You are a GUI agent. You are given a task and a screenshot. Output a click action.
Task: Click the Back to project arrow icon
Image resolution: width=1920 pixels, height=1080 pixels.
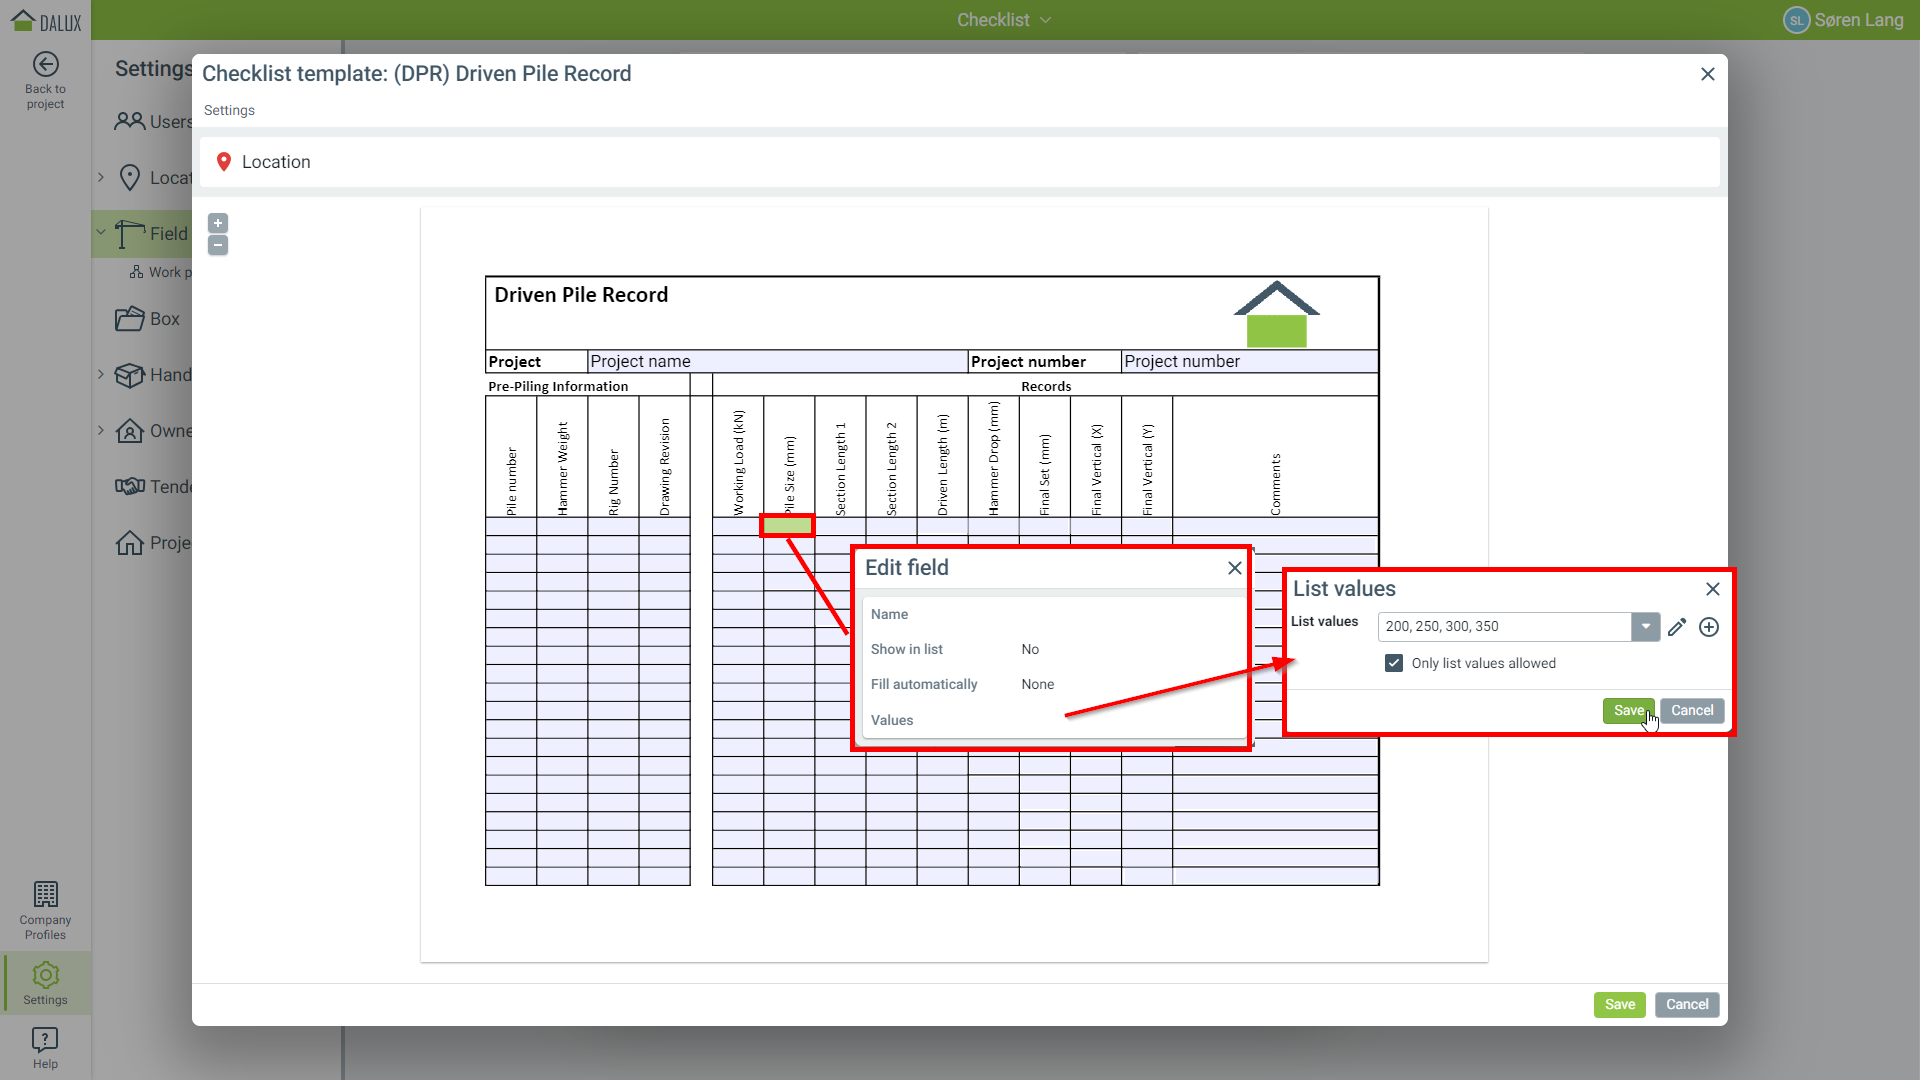tap(45, 65)
